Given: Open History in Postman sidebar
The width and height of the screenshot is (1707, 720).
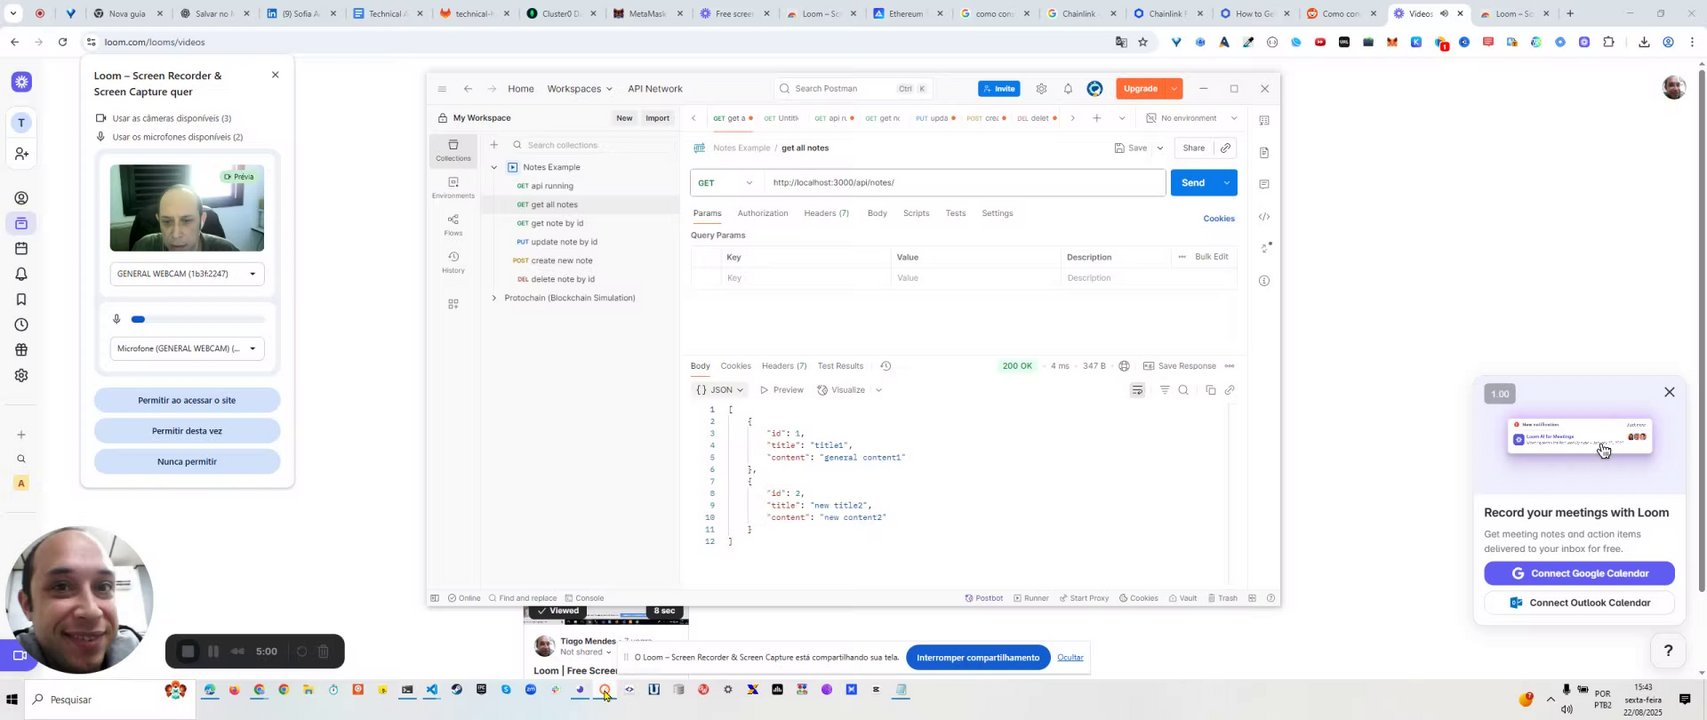Looking at the screenshot, I should [x=453, y=262].
